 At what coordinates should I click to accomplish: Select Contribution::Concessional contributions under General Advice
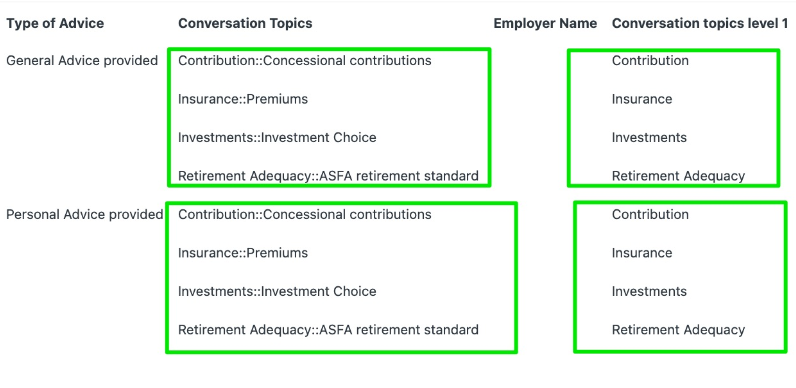point(305,60)
